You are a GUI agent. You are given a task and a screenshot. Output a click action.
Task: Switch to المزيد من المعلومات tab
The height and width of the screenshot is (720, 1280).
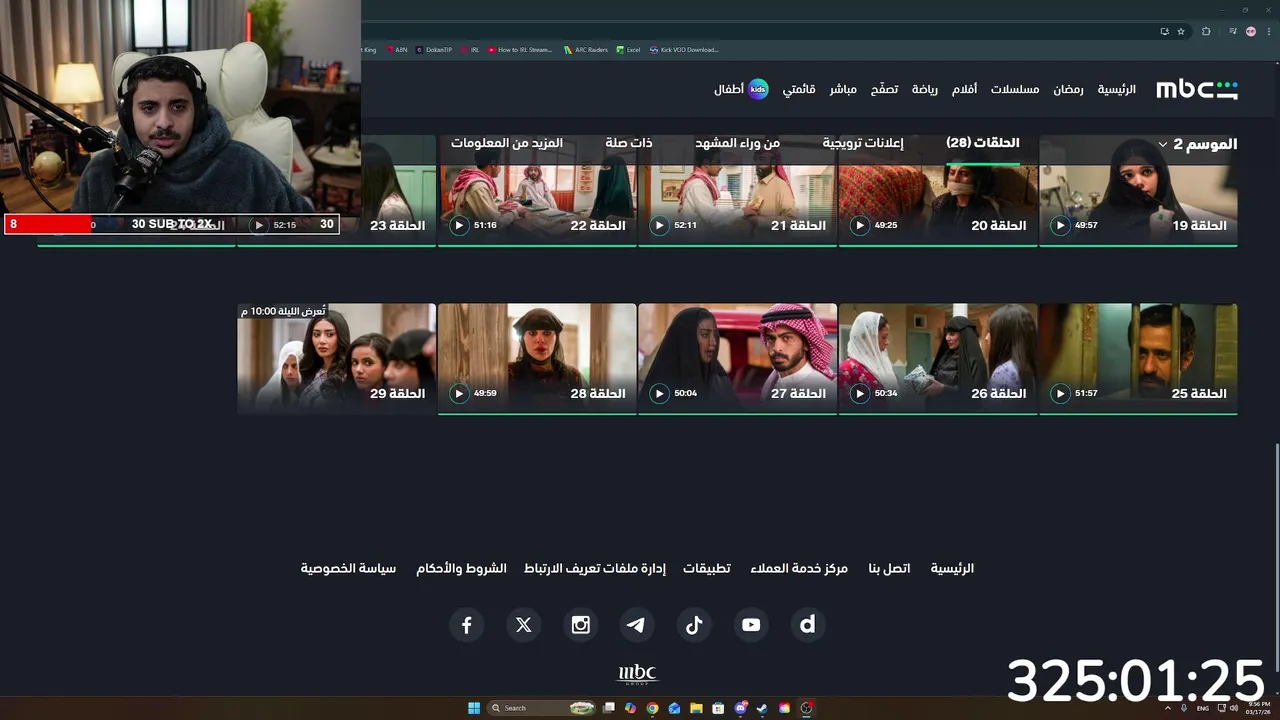[507, 143]
